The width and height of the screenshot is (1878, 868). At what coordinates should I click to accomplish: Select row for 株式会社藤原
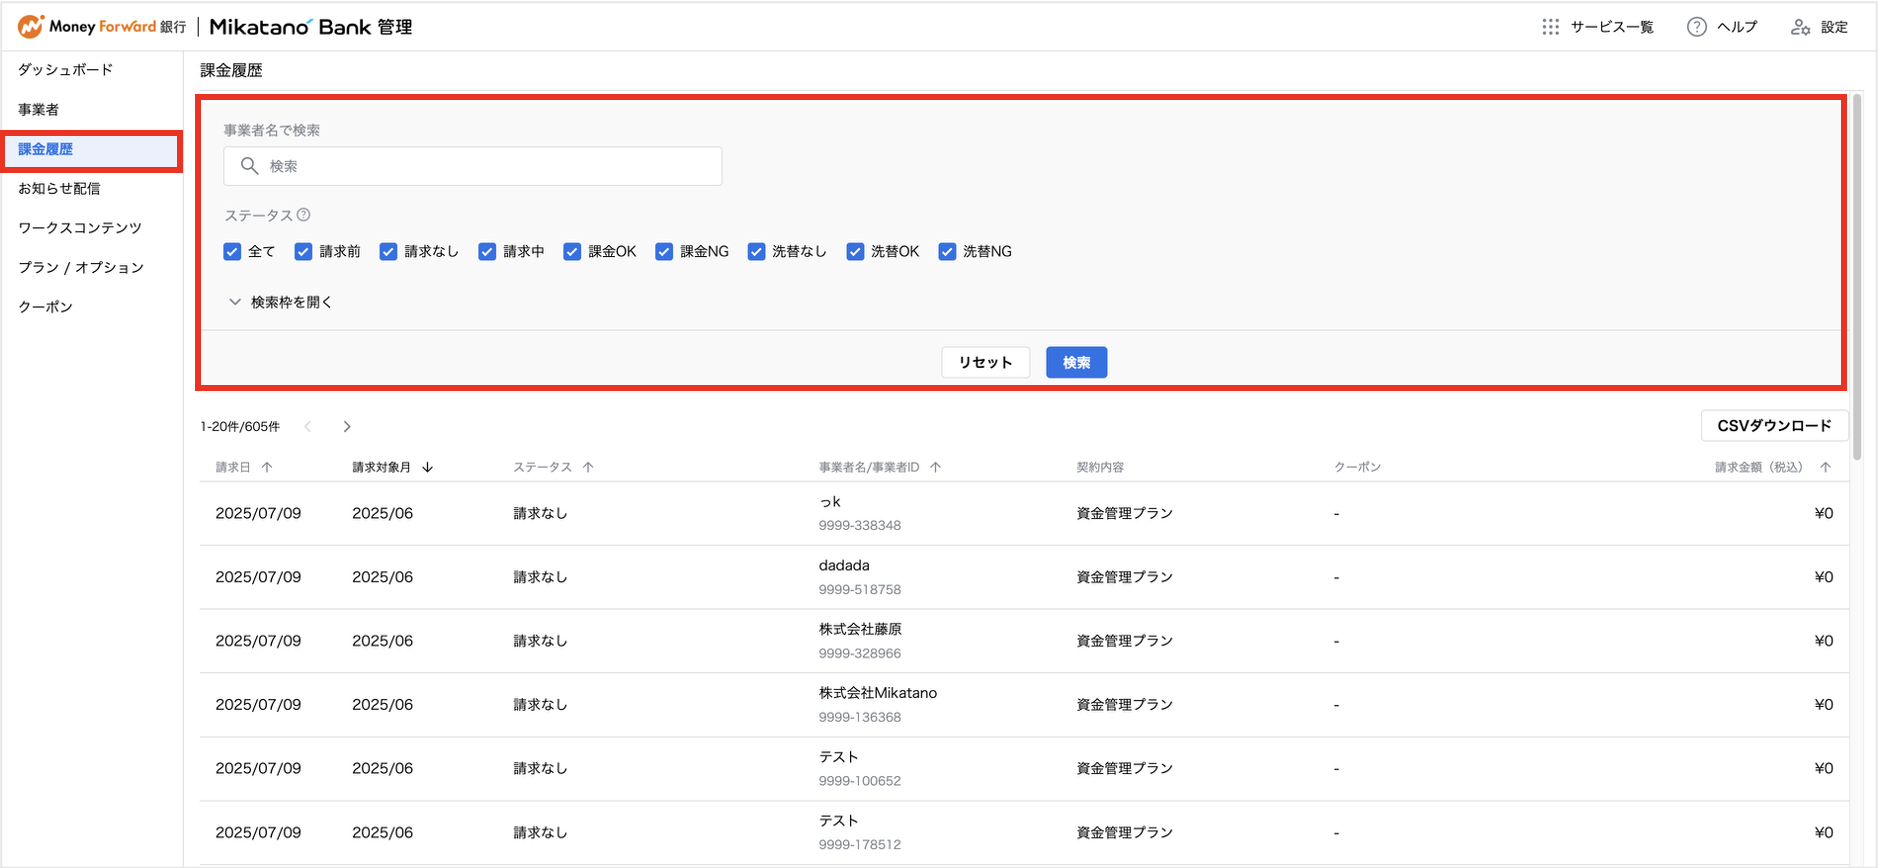[1024, 641]
